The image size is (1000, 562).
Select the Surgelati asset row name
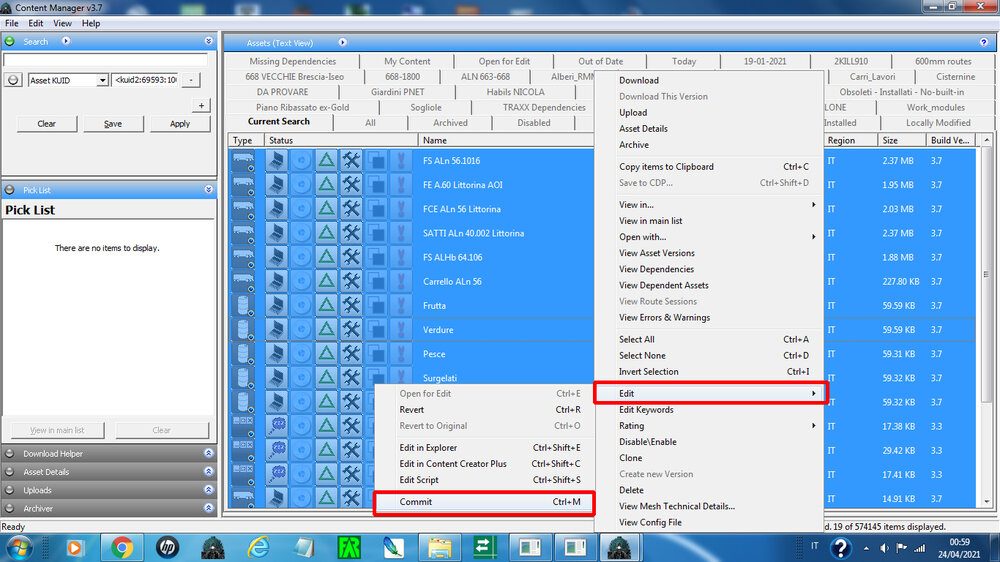pyautogui.click(x=440, y=378)
